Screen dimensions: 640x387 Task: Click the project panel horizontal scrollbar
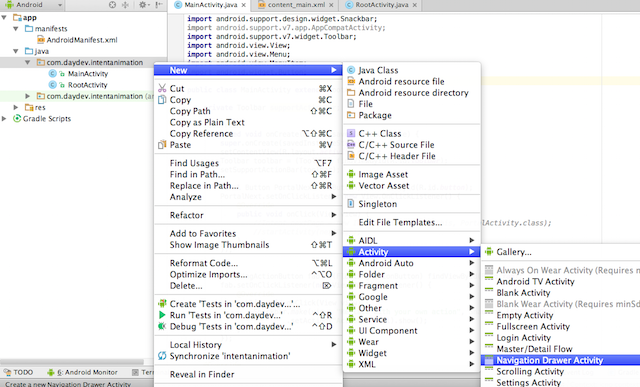72,362
